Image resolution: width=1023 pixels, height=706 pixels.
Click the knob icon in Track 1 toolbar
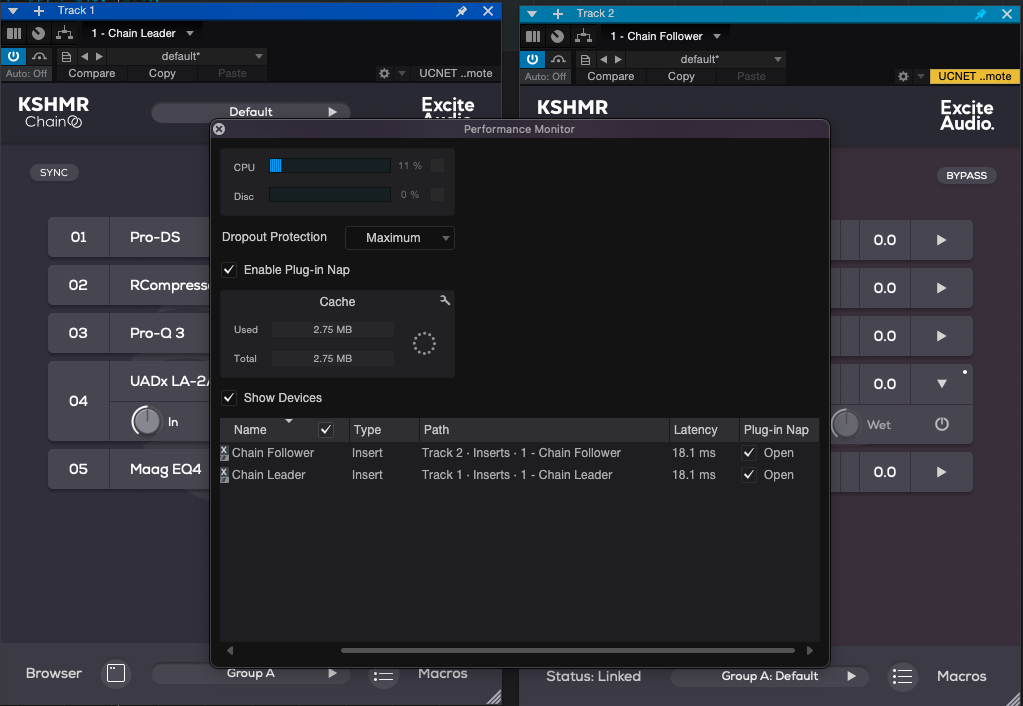38,33
